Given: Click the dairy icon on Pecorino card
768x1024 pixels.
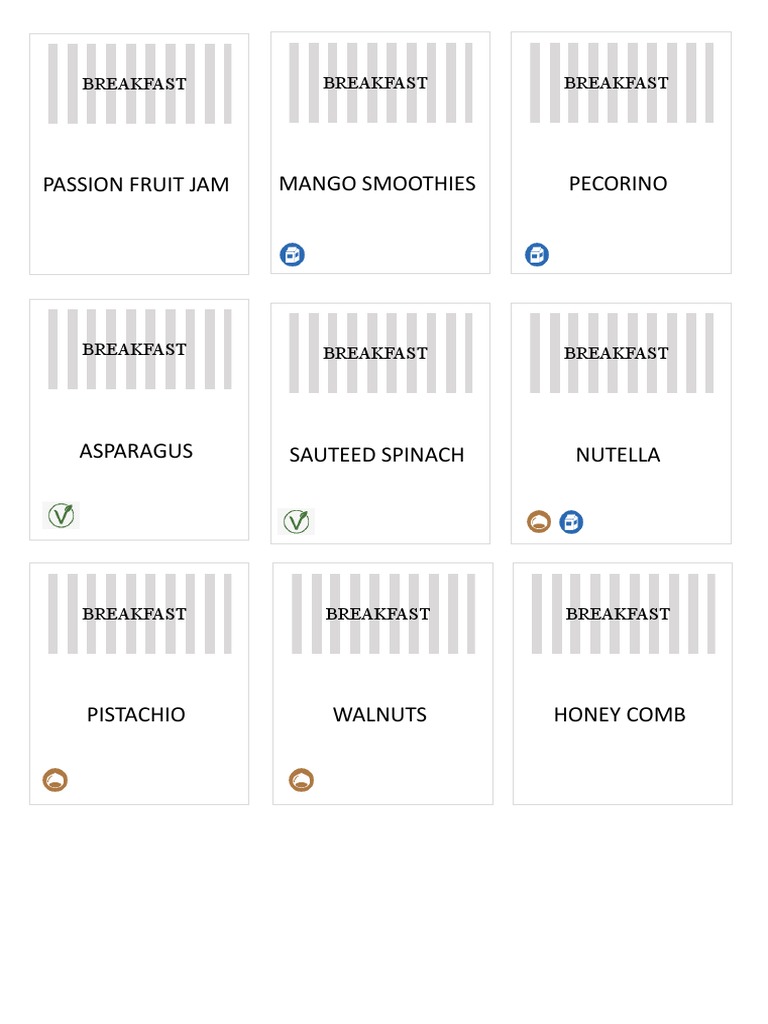Looking at the screenshot, I should click(x=537, y=255).
